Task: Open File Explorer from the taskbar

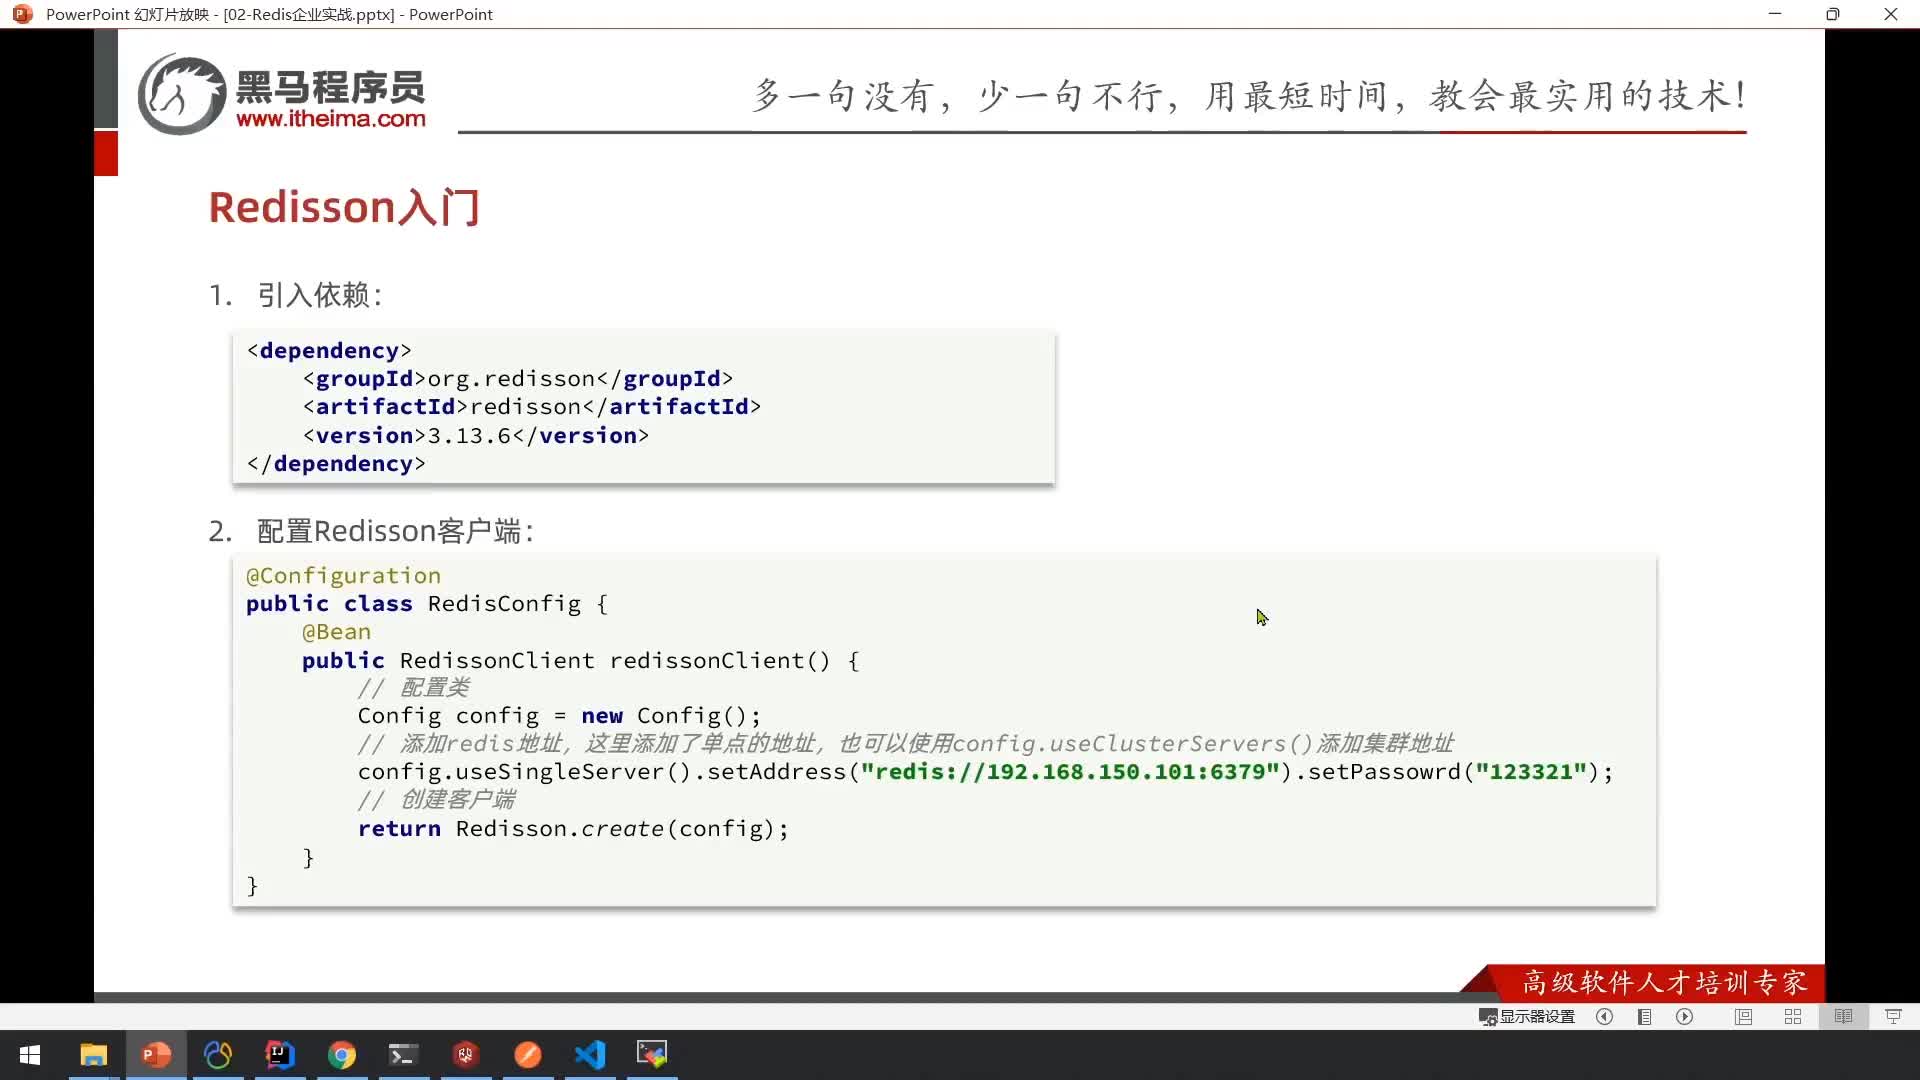Action: point(93,1055)
